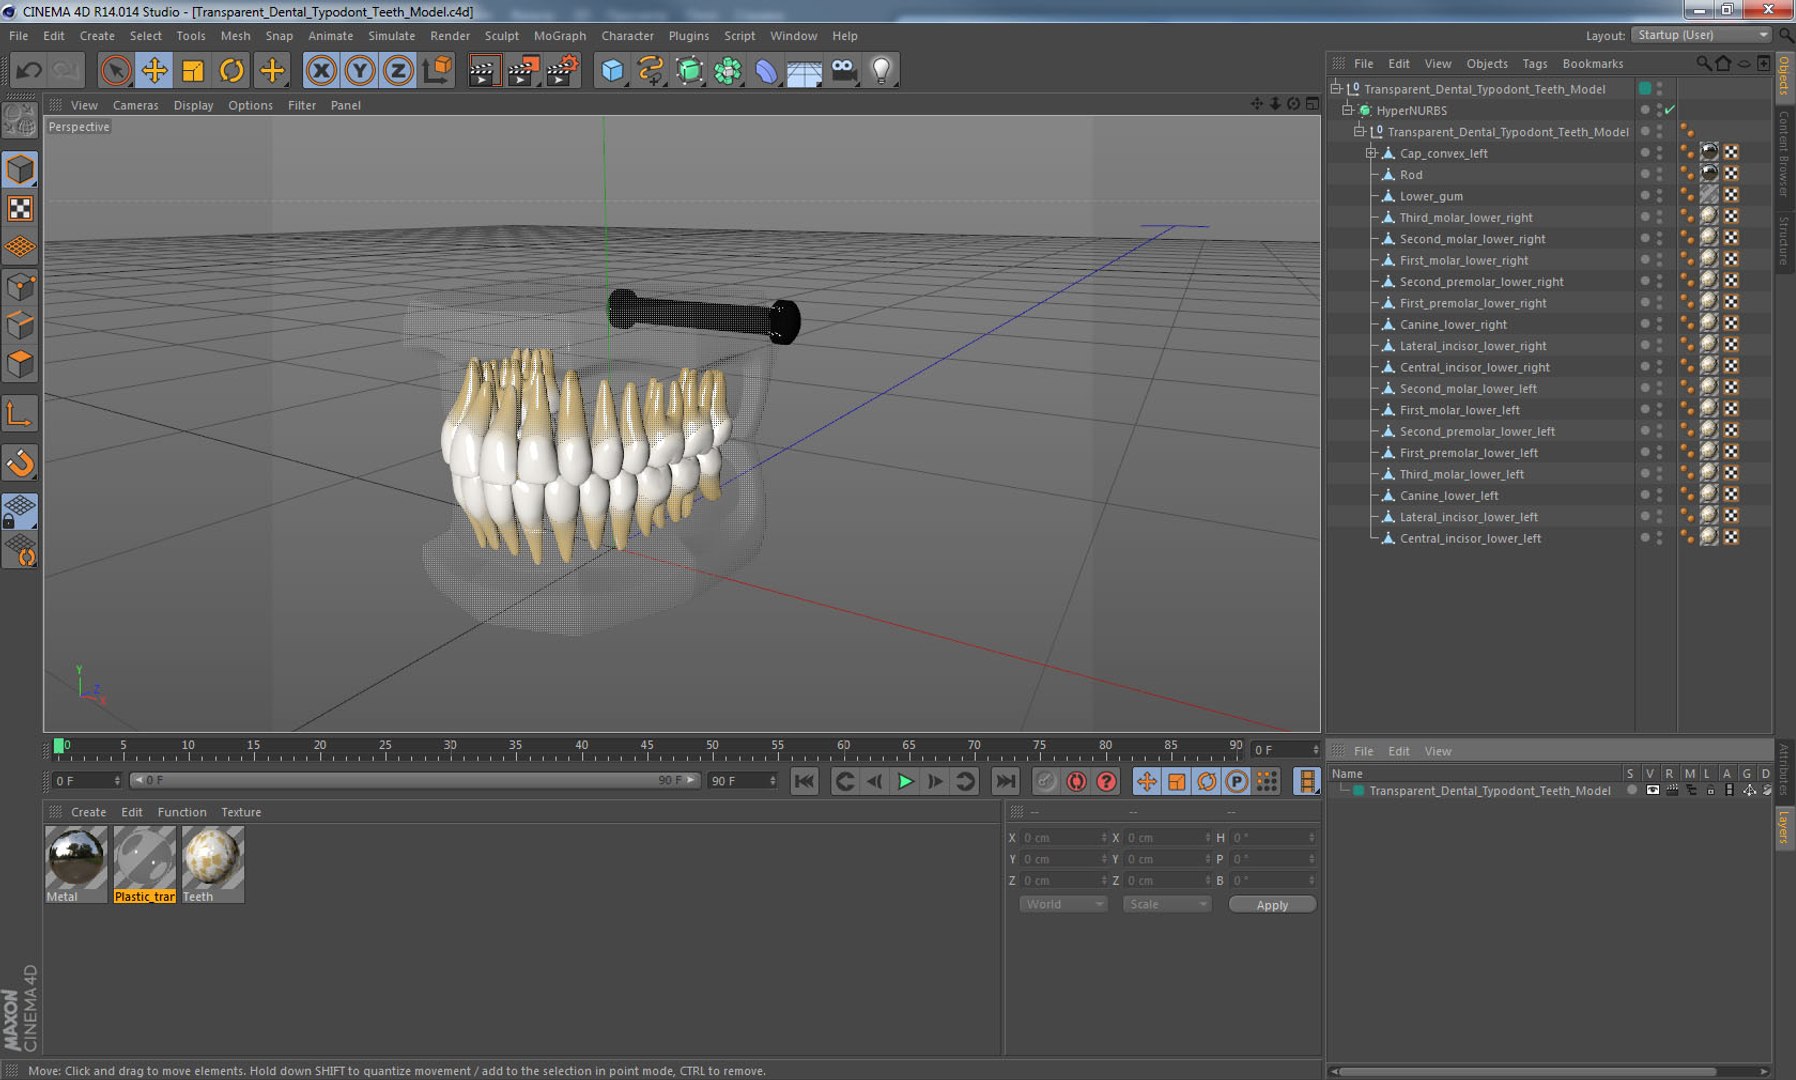The height and width of the screenshot is (1080, 1796).
Task: Record active objects keyframe
Action: [x=1045, y=781]
